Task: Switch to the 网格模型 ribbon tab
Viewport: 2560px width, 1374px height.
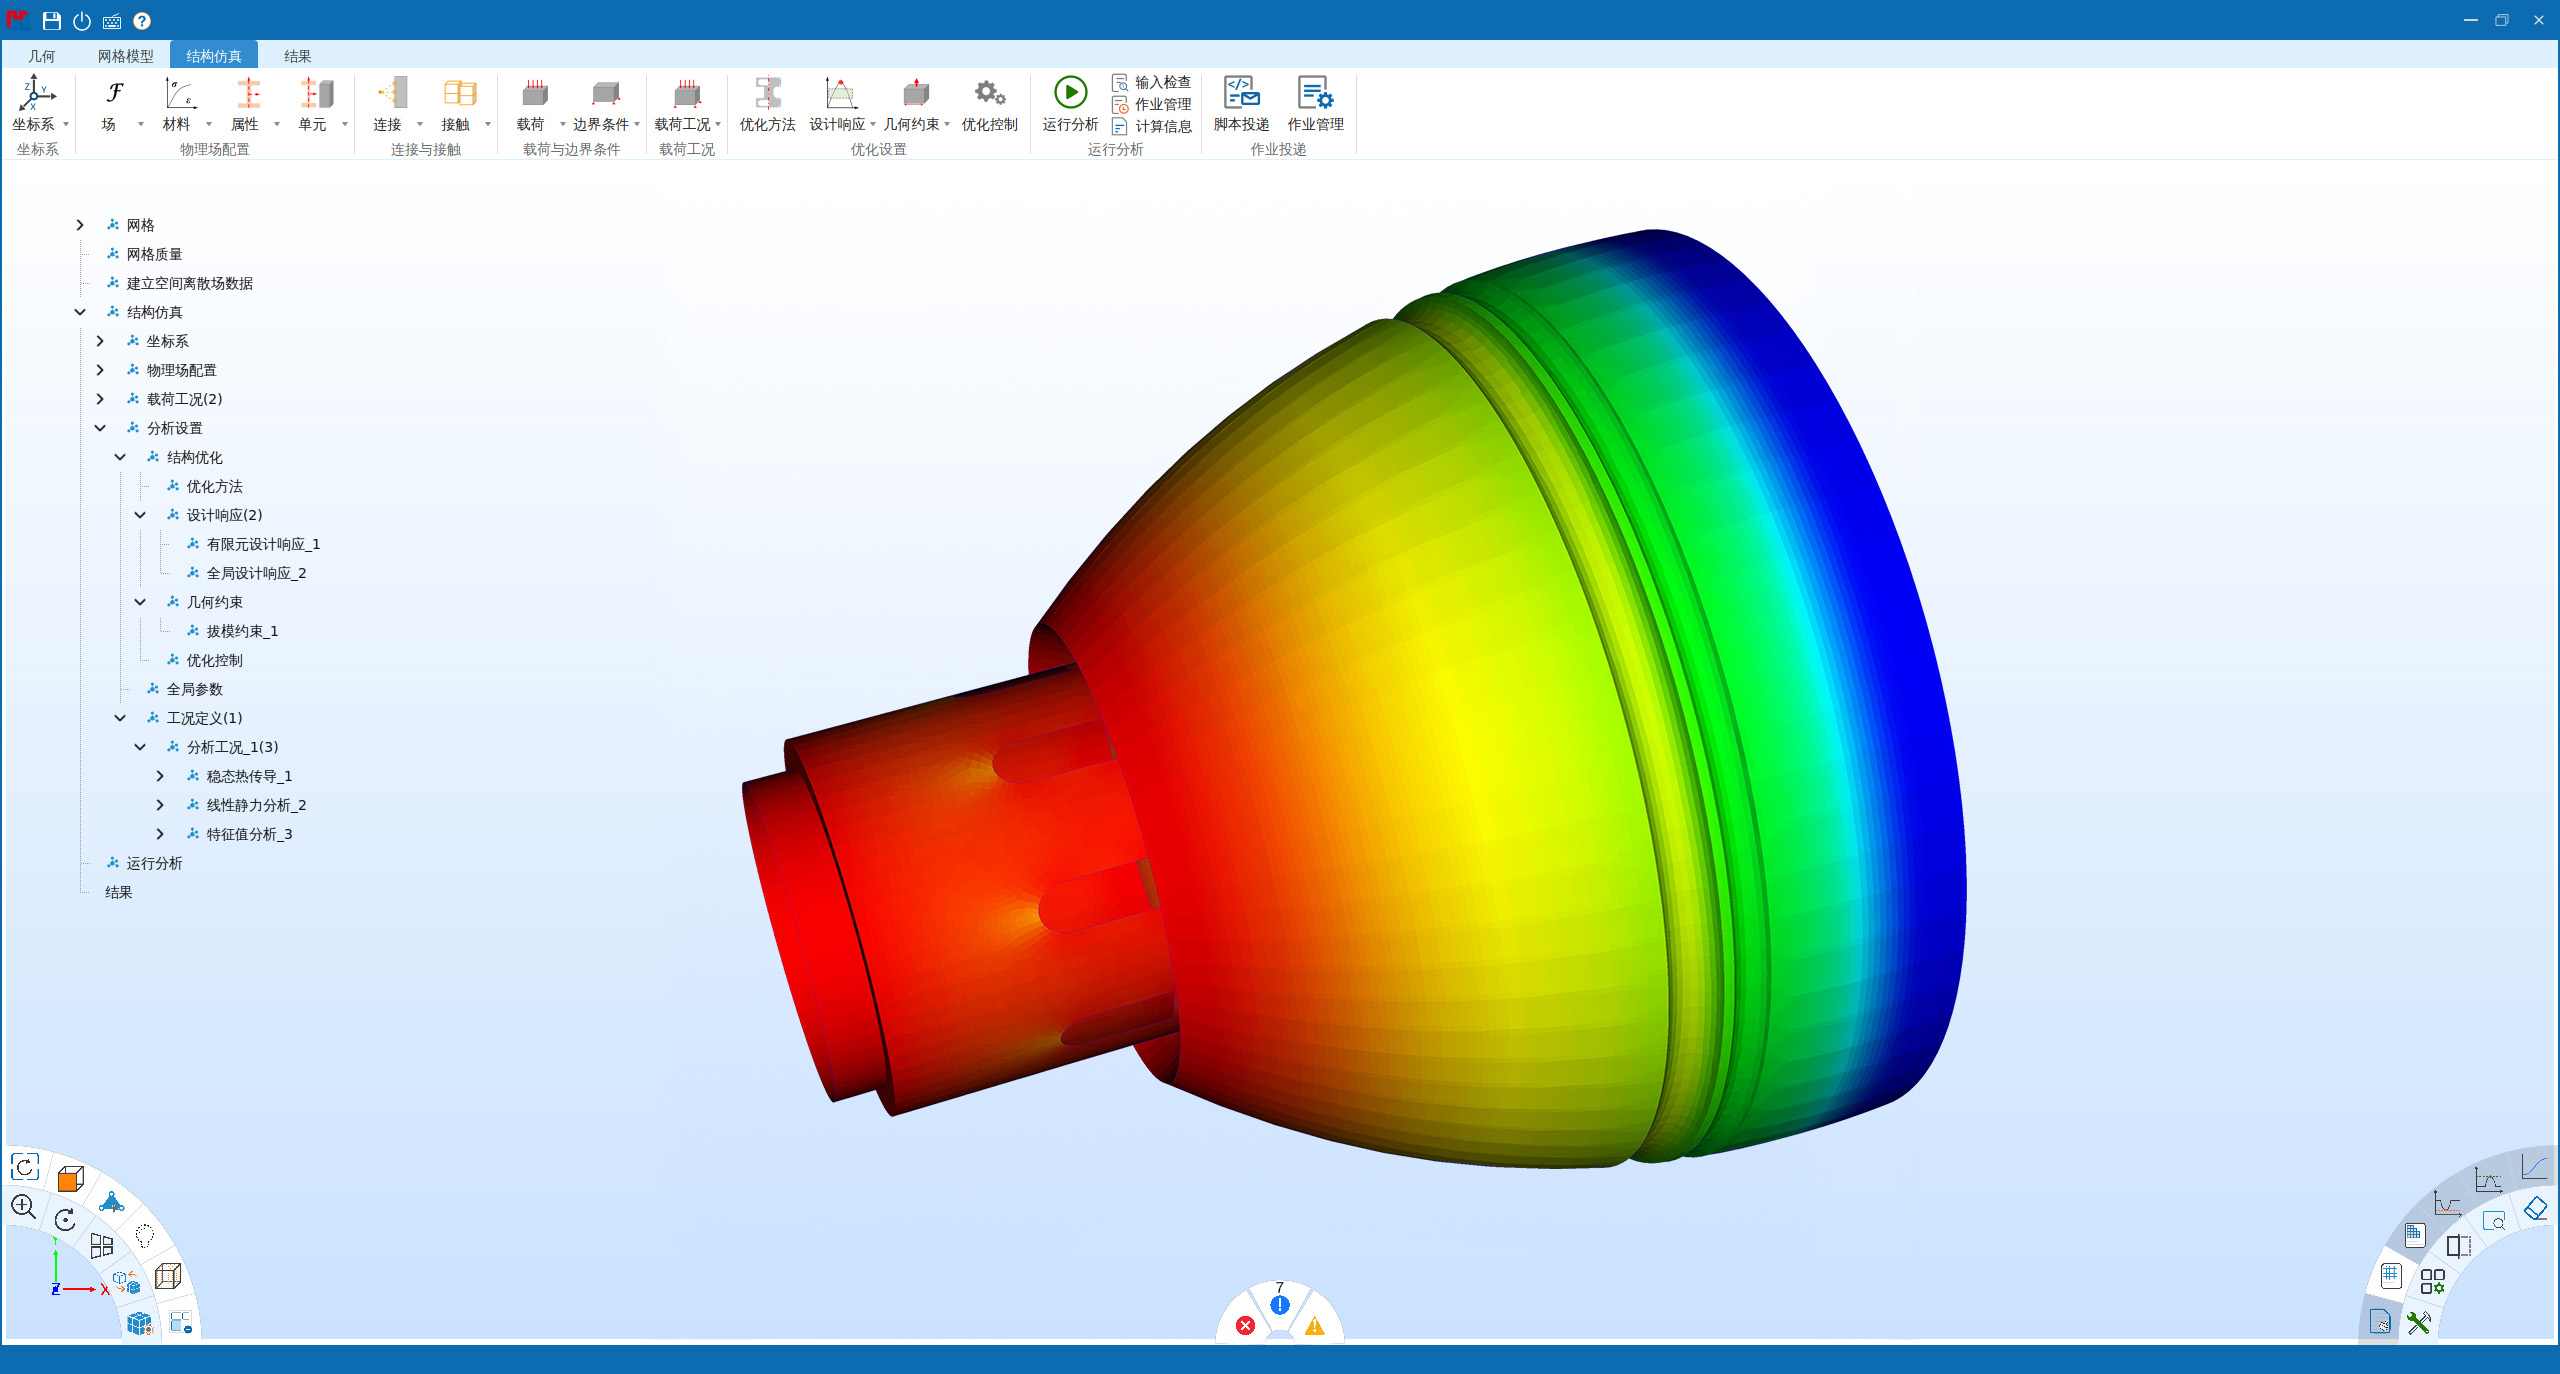Action: [x=125, y=56]
